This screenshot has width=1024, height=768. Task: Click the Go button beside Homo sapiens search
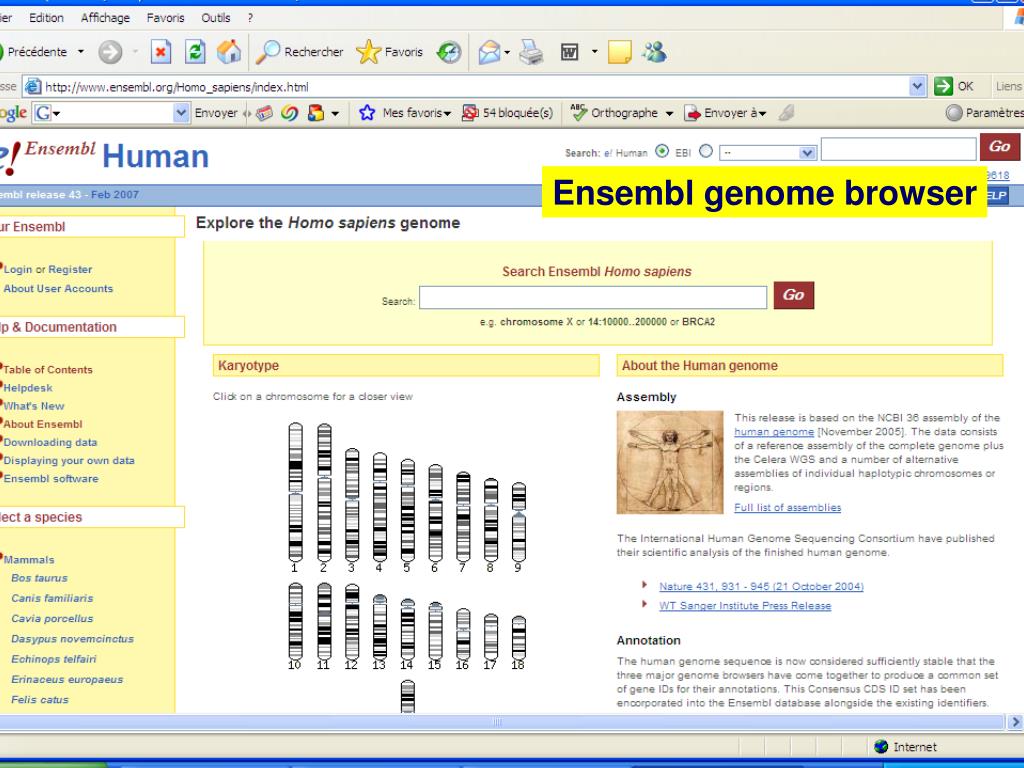(793, 295)
